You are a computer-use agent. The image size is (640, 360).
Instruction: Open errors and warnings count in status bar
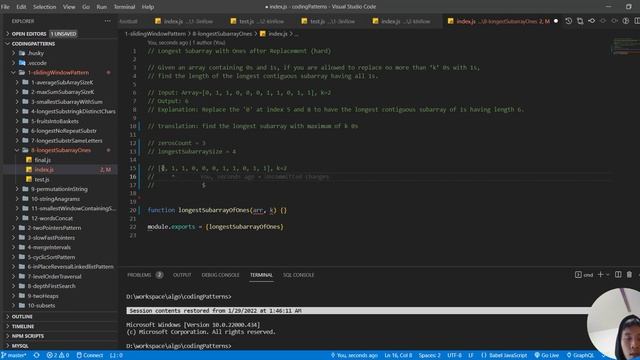[58, 355]
